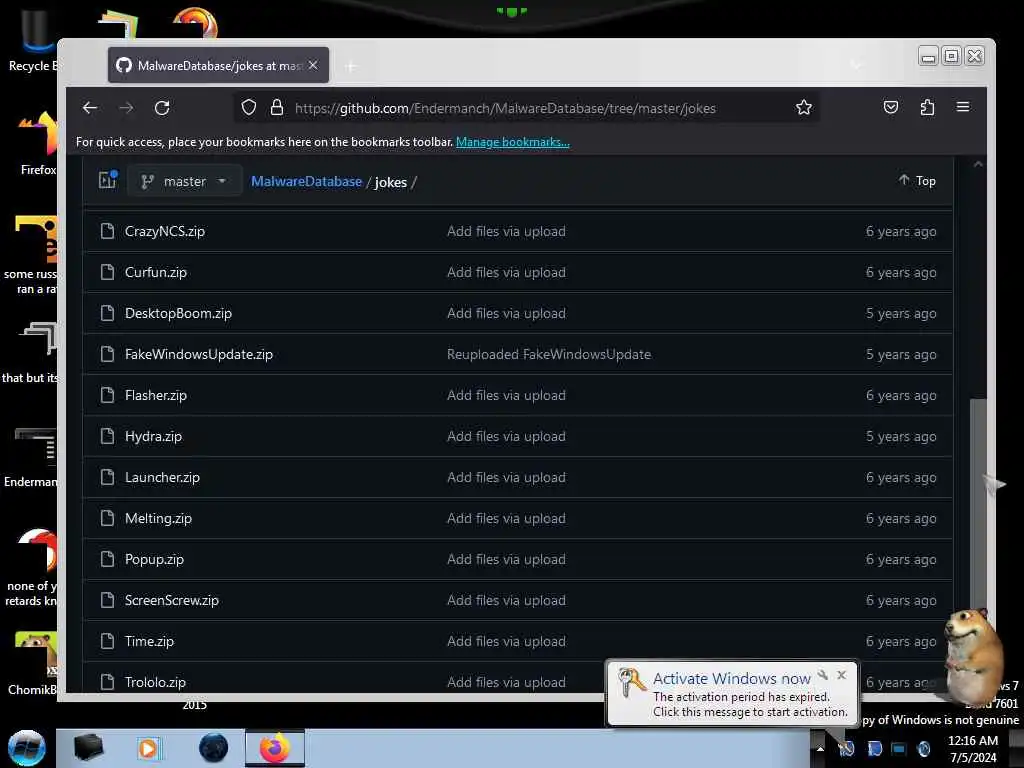Open the list all tabs dropdown arrow

coord(856,65)
